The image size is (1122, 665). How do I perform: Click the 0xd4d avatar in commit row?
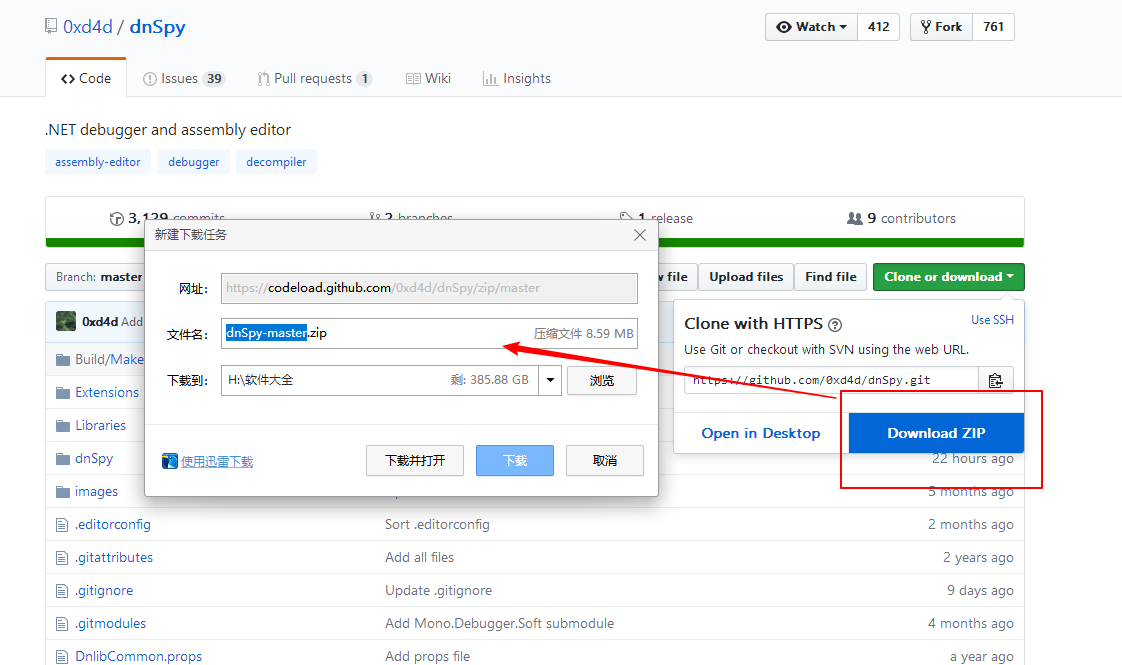coord(66,321)
